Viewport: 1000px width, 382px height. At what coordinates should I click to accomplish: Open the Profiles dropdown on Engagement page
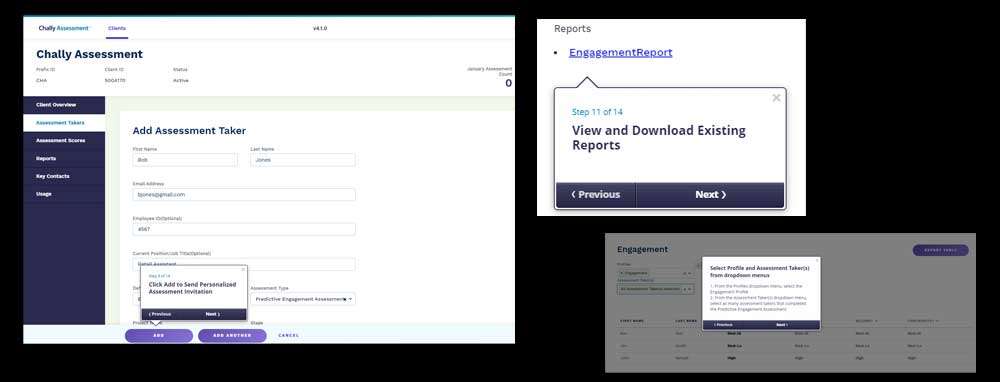point(655,273)
